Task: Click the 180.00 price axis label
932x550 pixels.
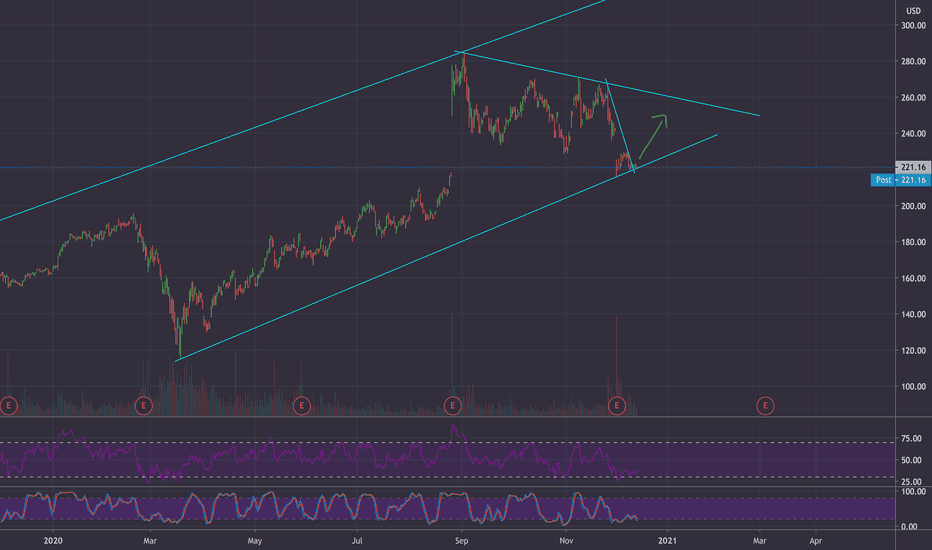Action: [914, 242]
